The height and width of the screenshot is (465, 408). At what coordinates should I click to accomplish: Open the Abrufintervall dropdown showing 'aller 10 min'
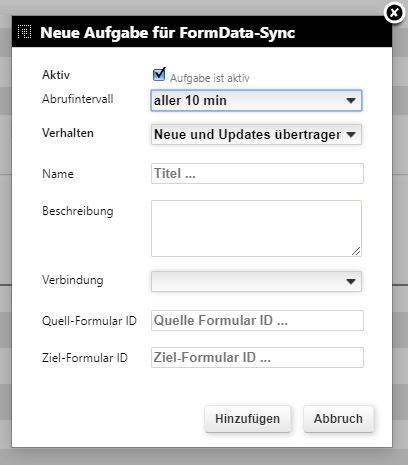256,100
